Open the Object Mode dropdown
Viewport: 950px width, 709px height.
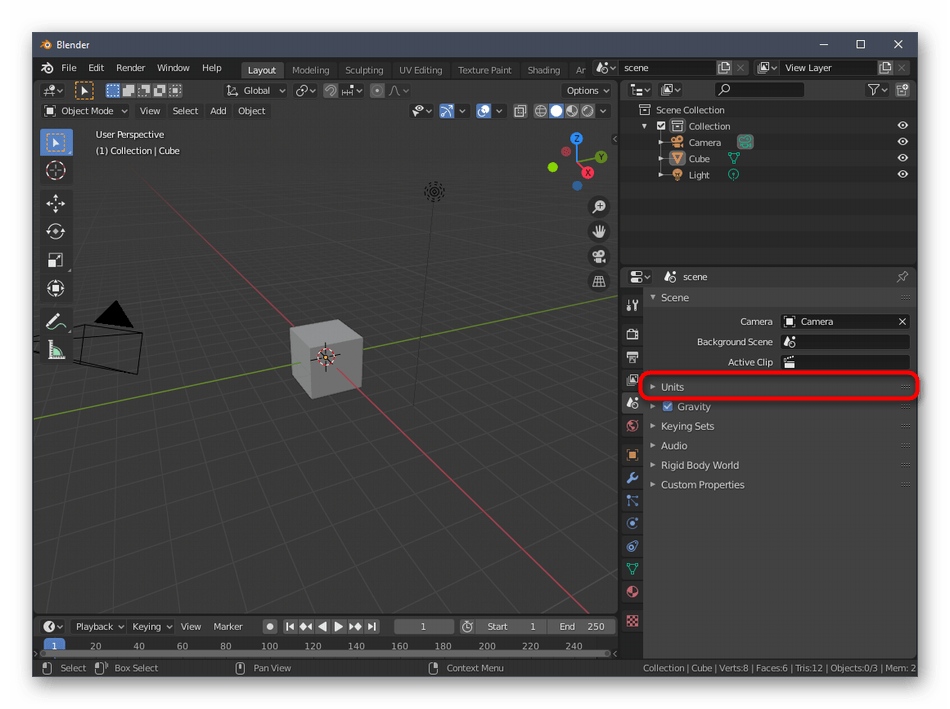(87, 111)
